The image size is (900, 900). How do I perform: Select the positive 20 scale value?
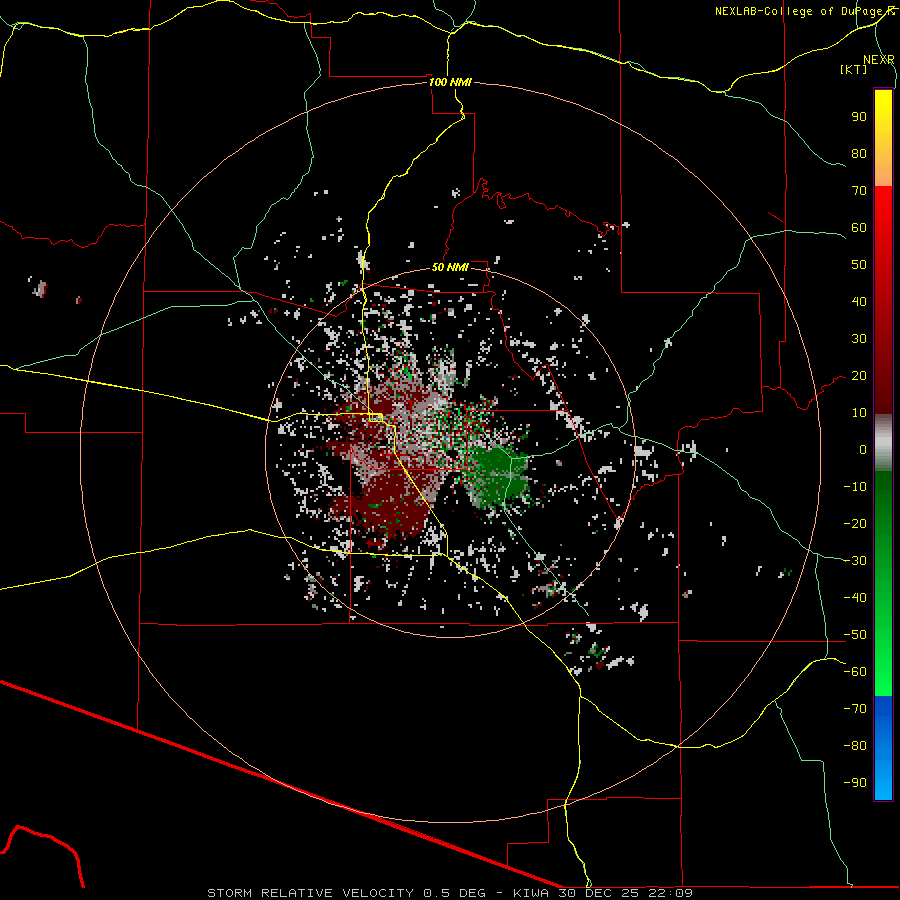point(859,375)
